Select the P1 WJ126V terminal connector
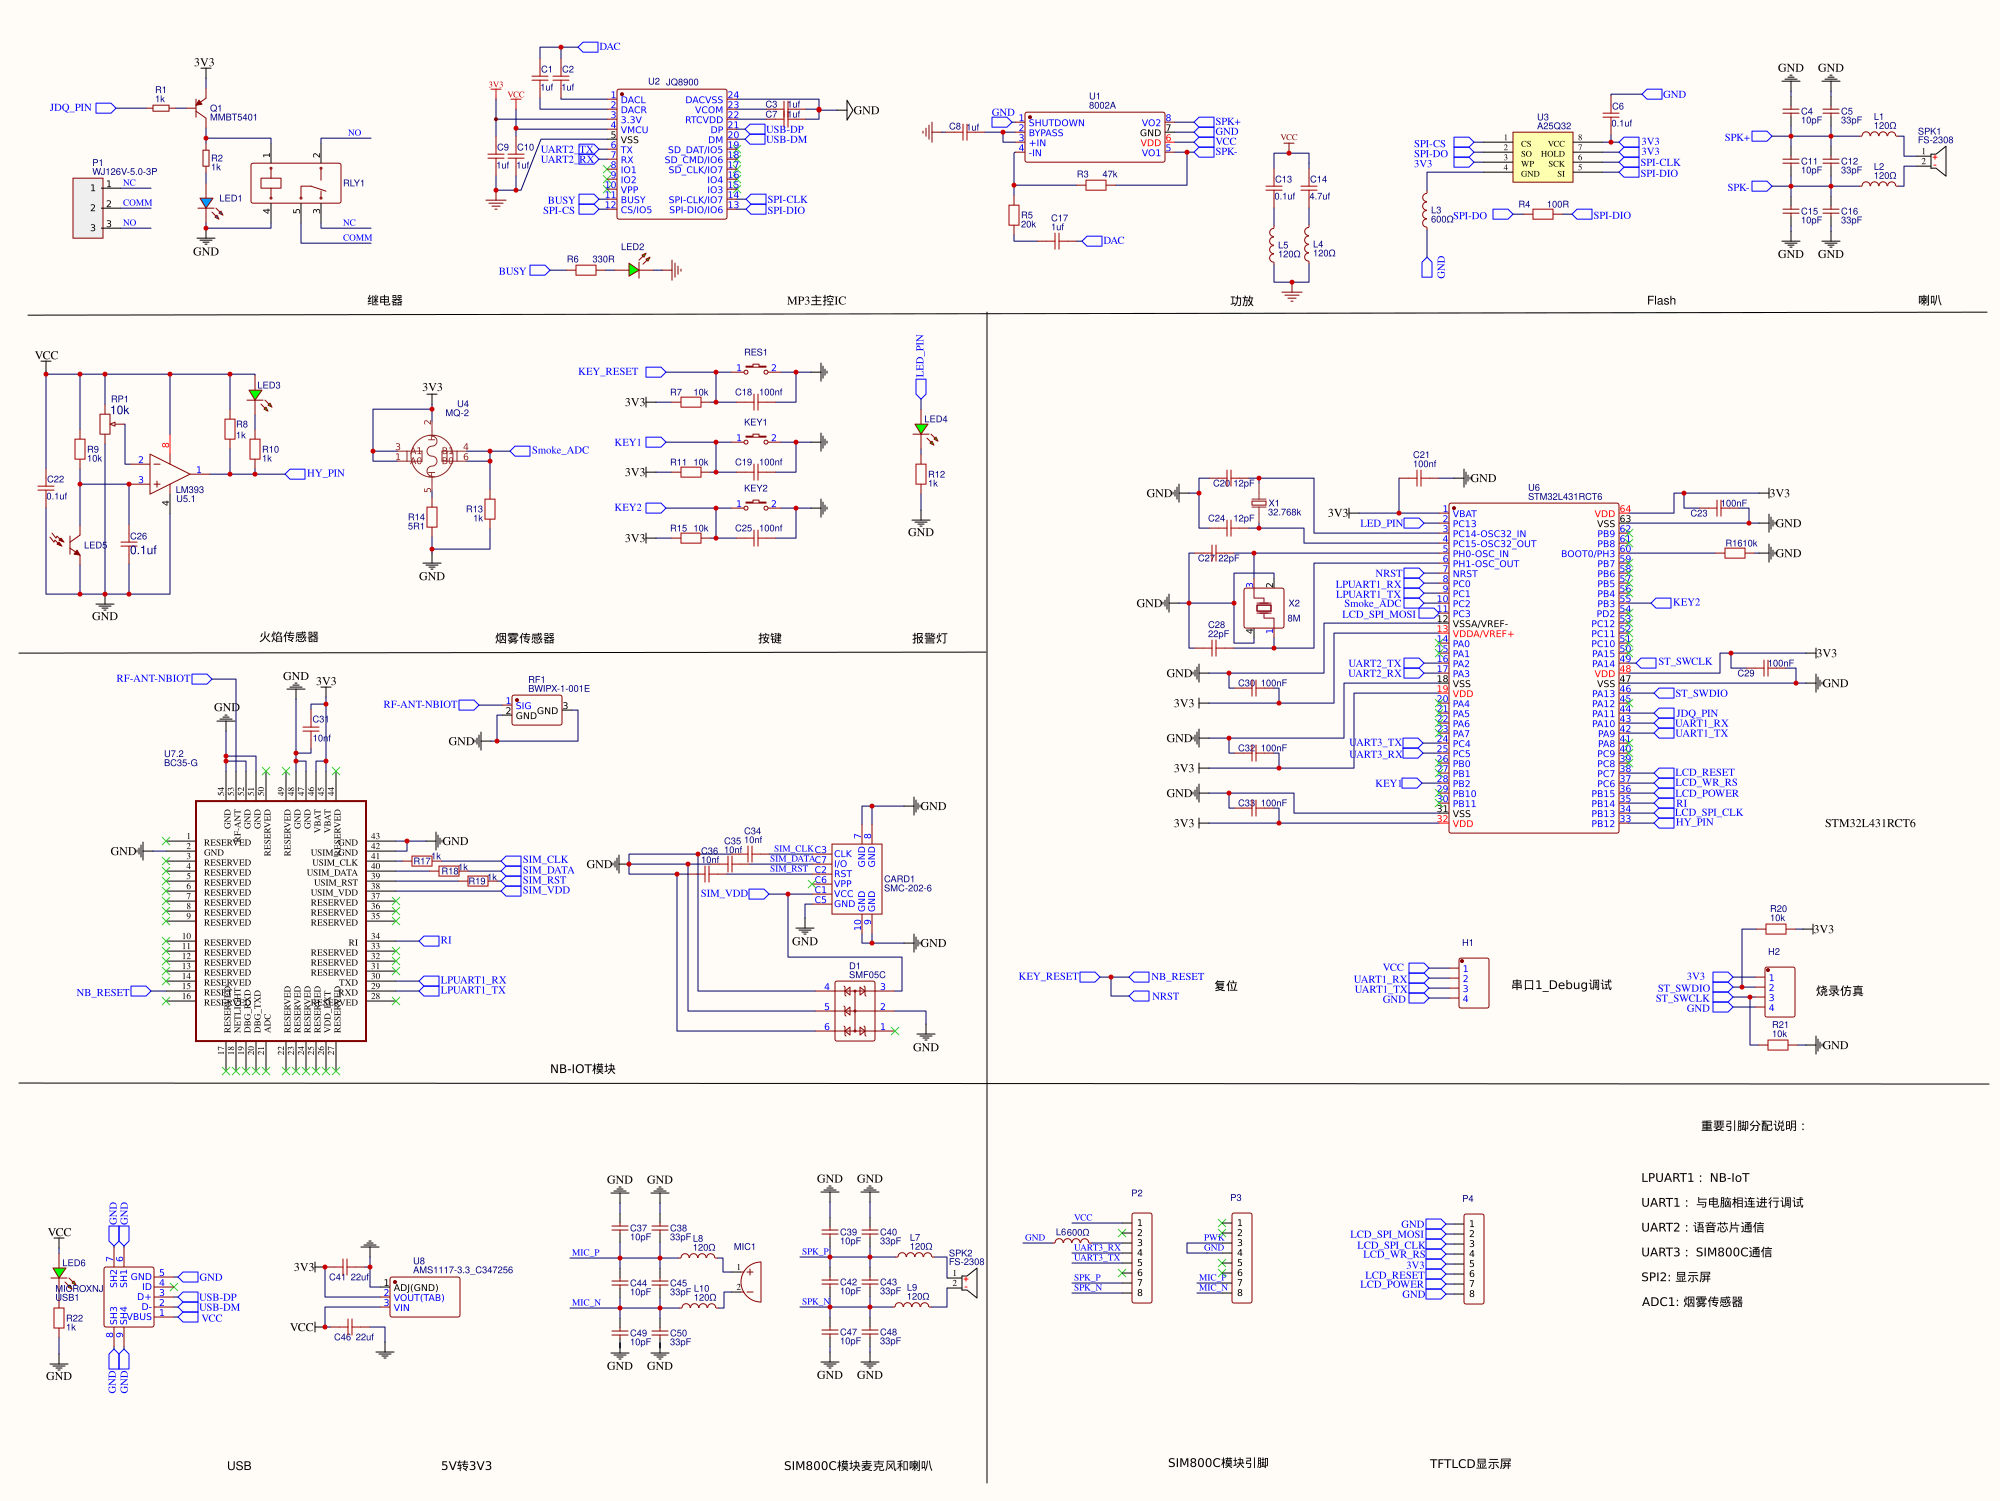The image size is (2000, 1501). [88, 208]
